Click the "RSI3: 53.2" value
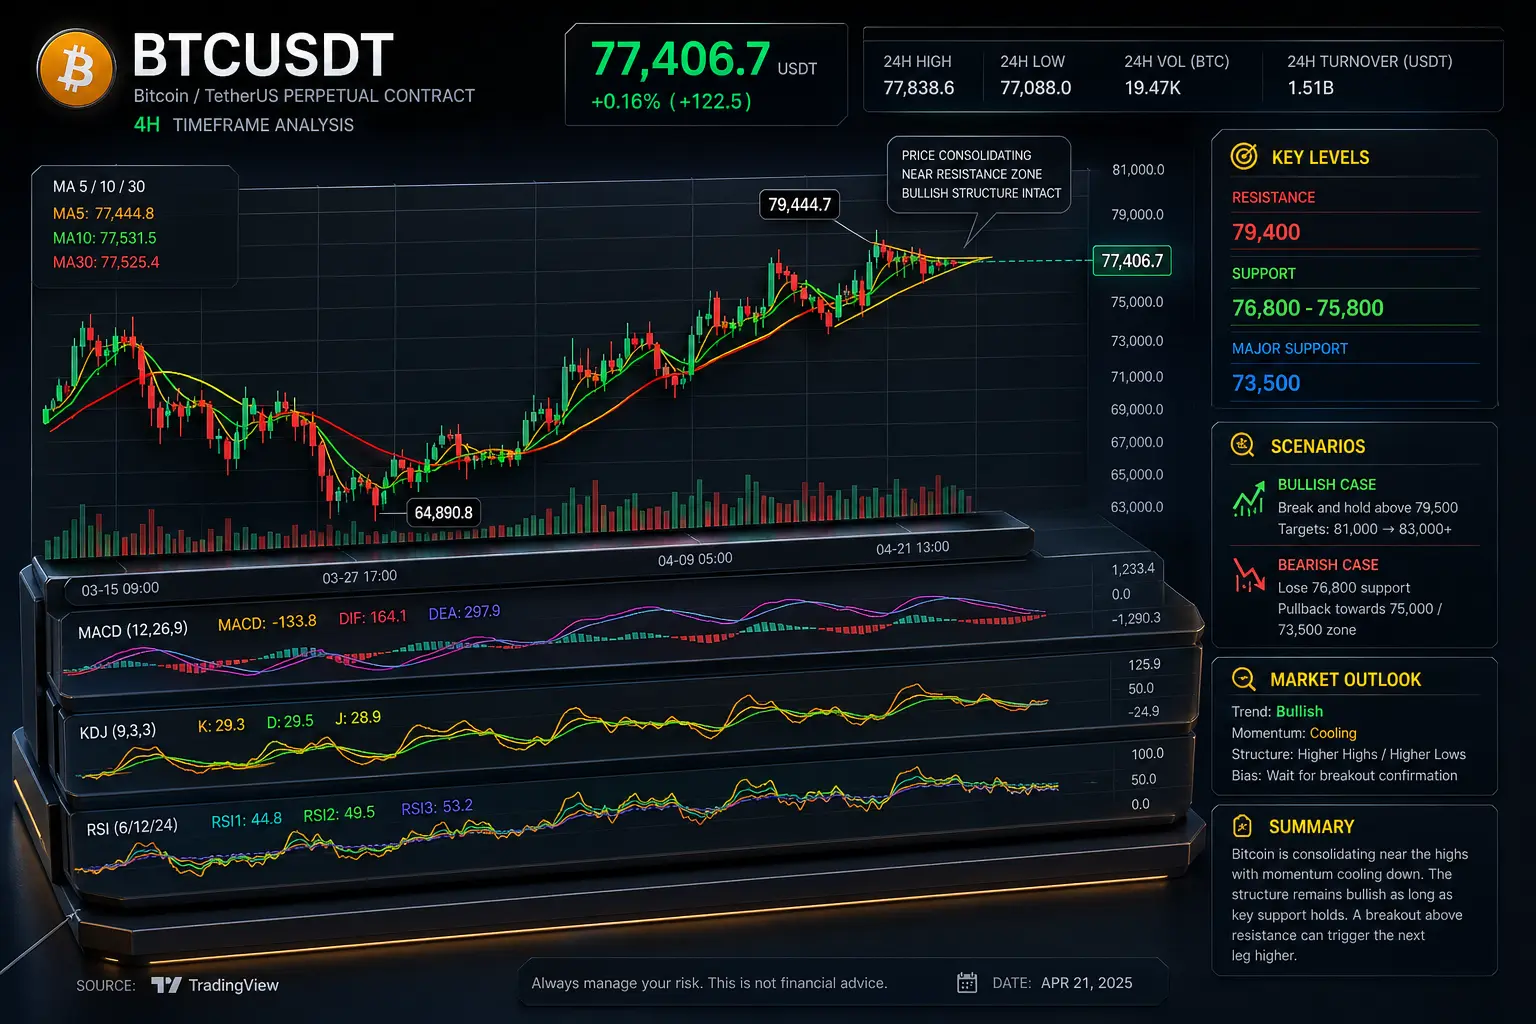This screenshot has height=1024, width=1536. click(437, 807)
